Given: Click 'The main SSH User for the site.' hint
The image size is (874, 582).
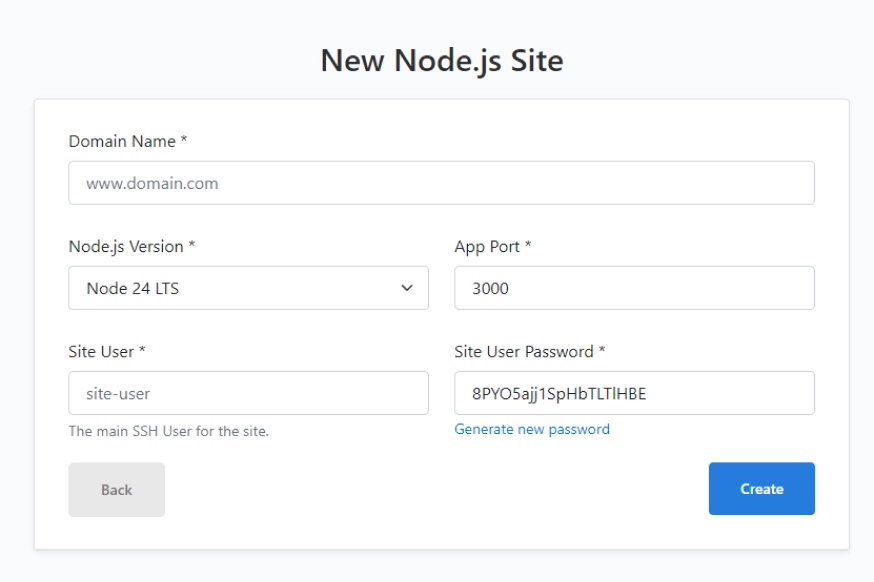Looking at the screenshot, I should (x=168, y=431).
